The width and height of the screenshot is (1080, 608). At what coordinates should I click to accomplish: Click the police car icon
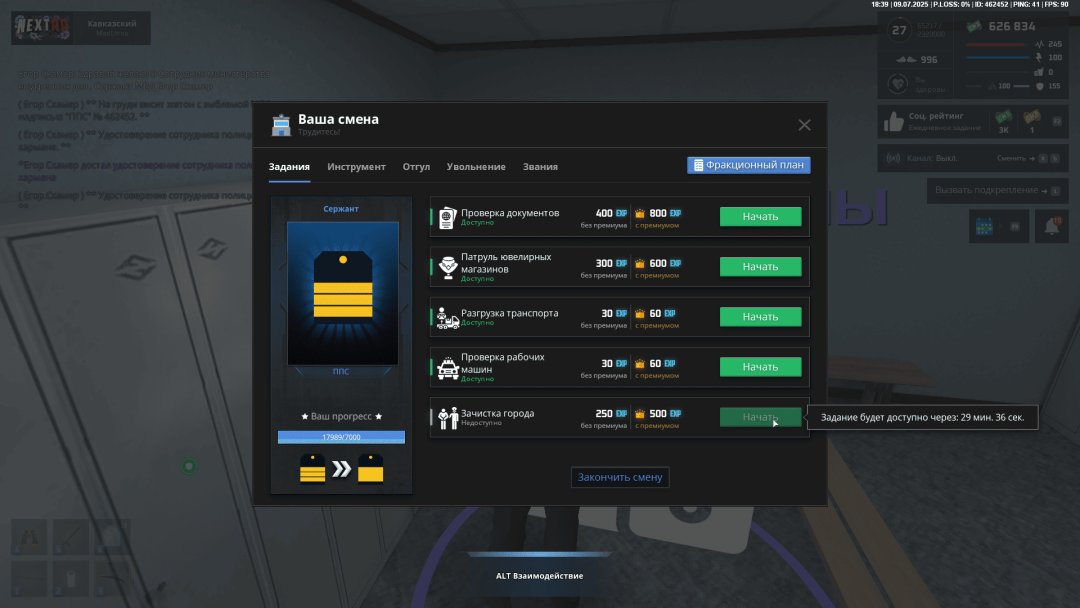click(x=448, y=368)
